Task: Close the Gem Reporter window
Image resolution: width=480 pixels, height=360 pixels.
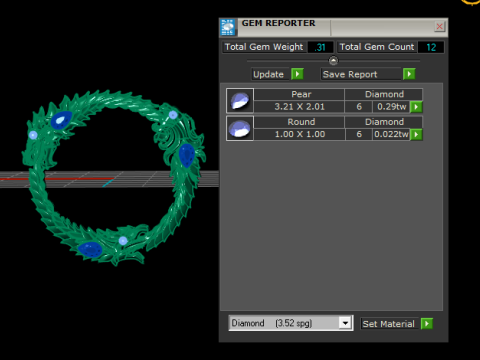Action: pos(440,27)
